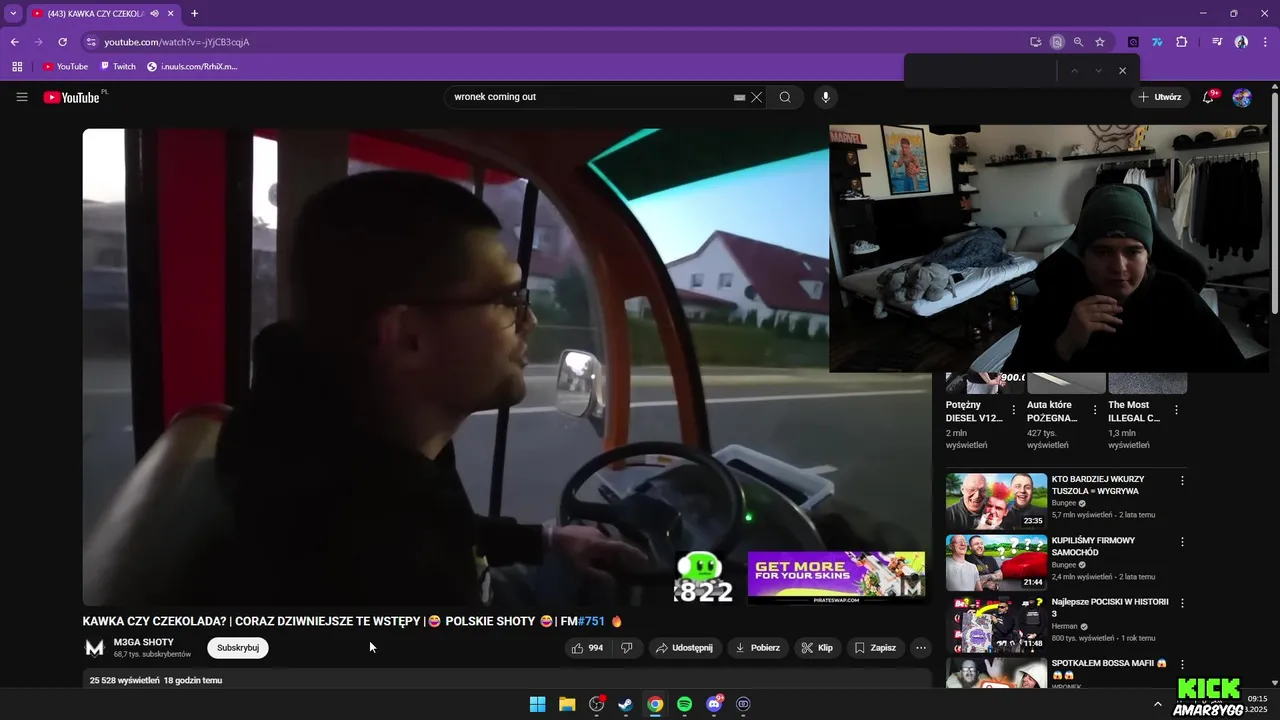Open The Most ILLEGAL C... video title
This screenshot has width=1280, height=720.
[x=1134, y=411]
